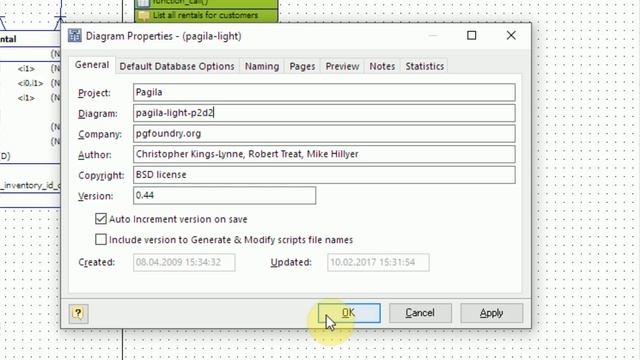
Task: Confirm dialog with OK button
Action: tap(349, 313)
